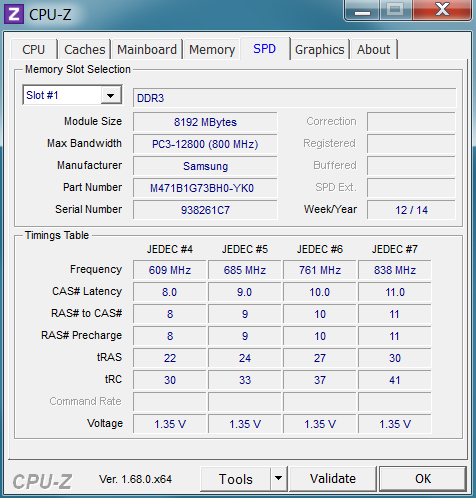
Task: Select the 838 MHz frequency cell
Action: pyautogui.click(x=395, y=270)
